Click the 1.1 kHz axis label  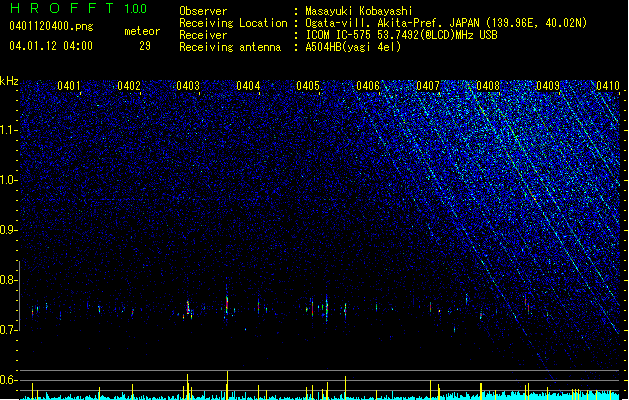8,130
